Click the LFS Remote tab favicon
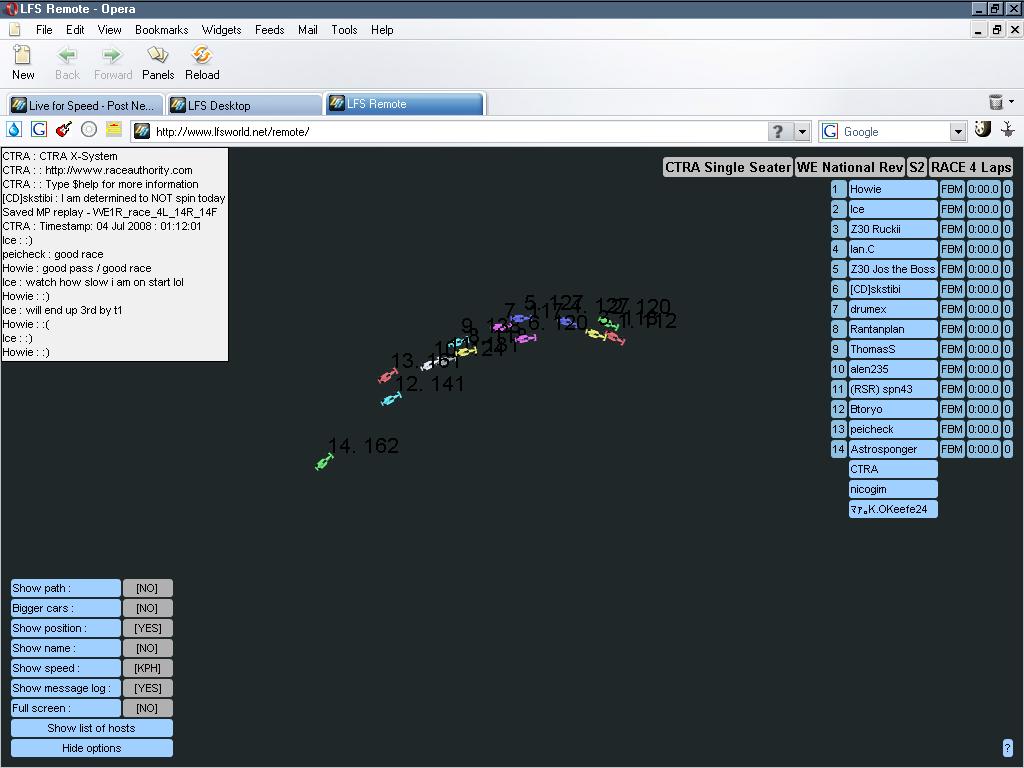The height and width of the screenshot is (768, 1024). [337, 103]
